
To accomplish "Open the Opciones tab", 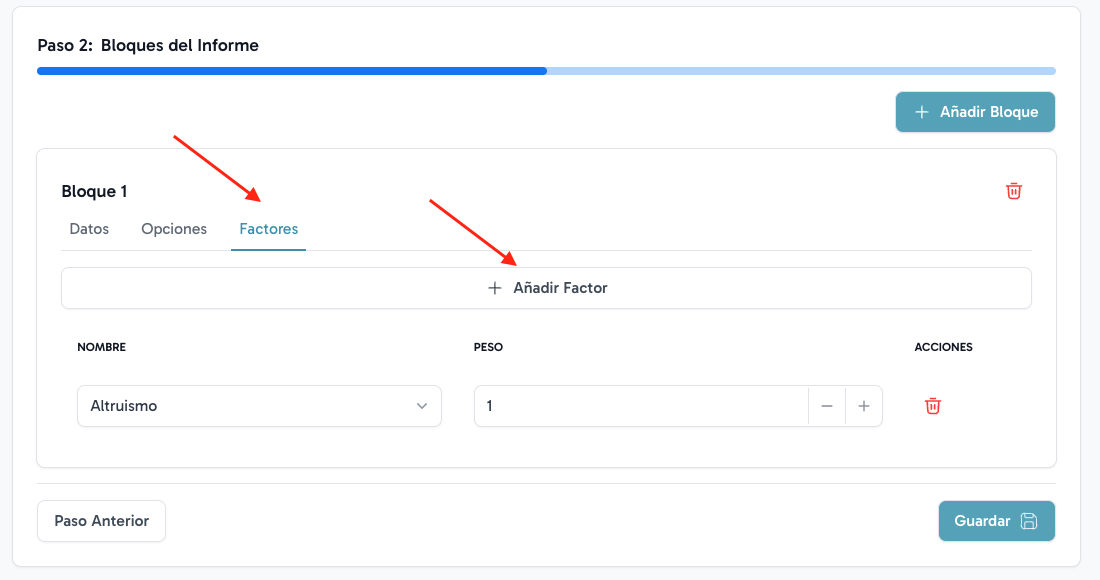I will click(174, 229).
